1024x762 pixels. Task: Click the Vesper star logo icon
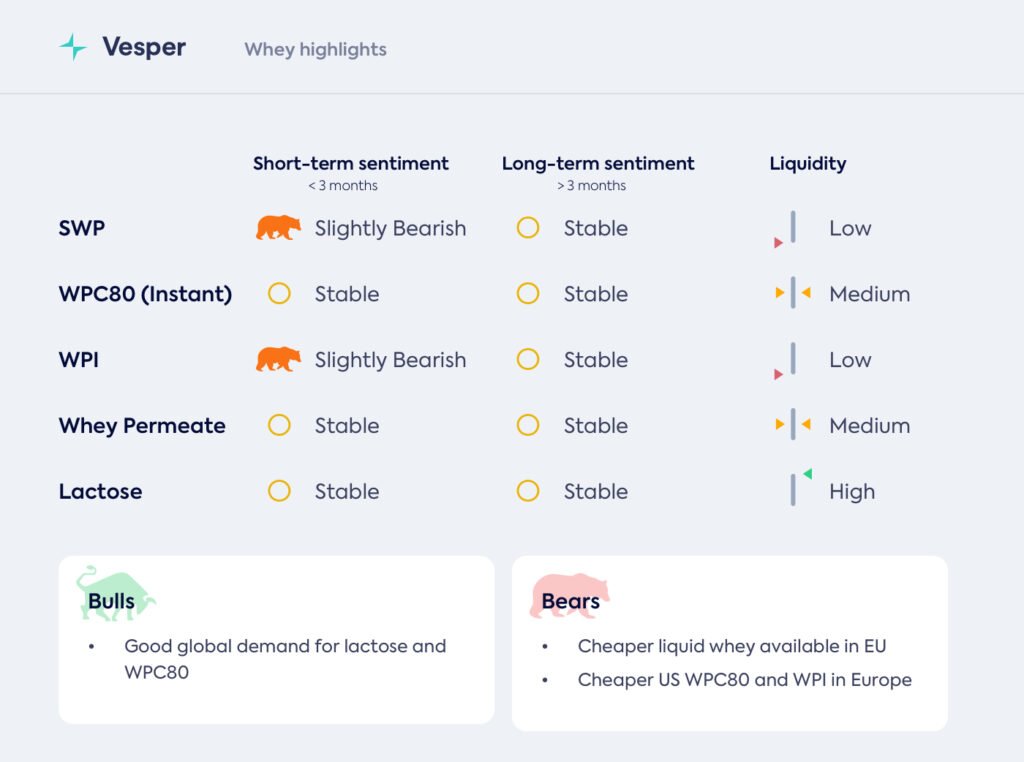(x=73, y=47)
